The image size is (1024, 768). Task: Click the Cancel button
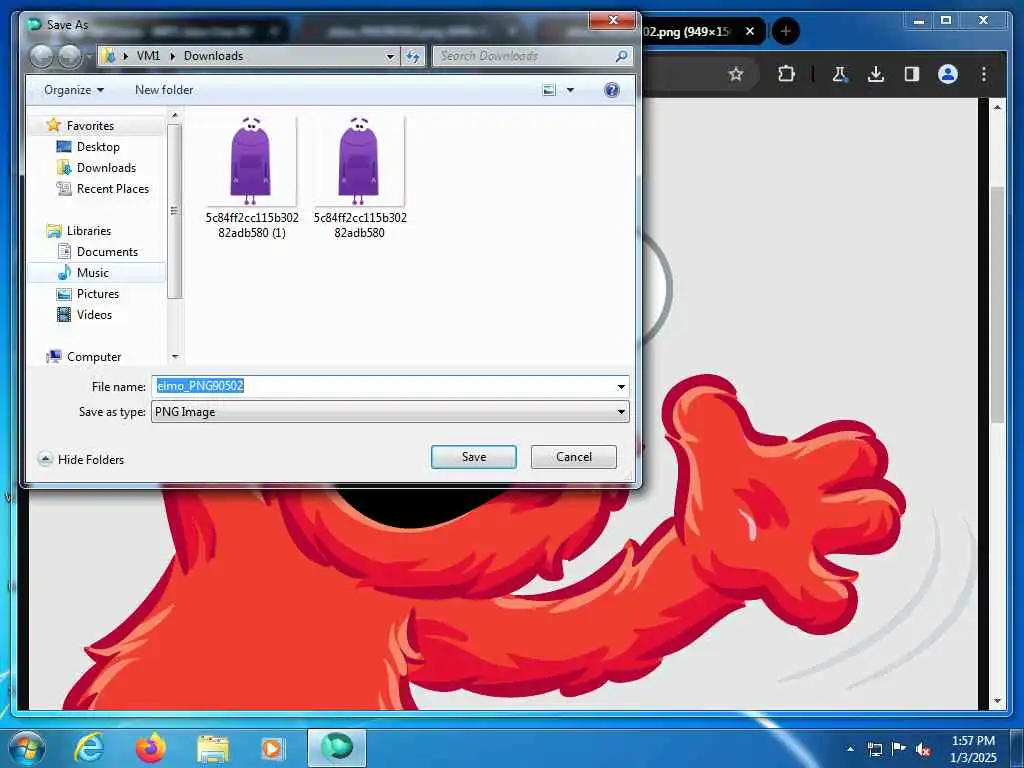[x=573, y=457]
